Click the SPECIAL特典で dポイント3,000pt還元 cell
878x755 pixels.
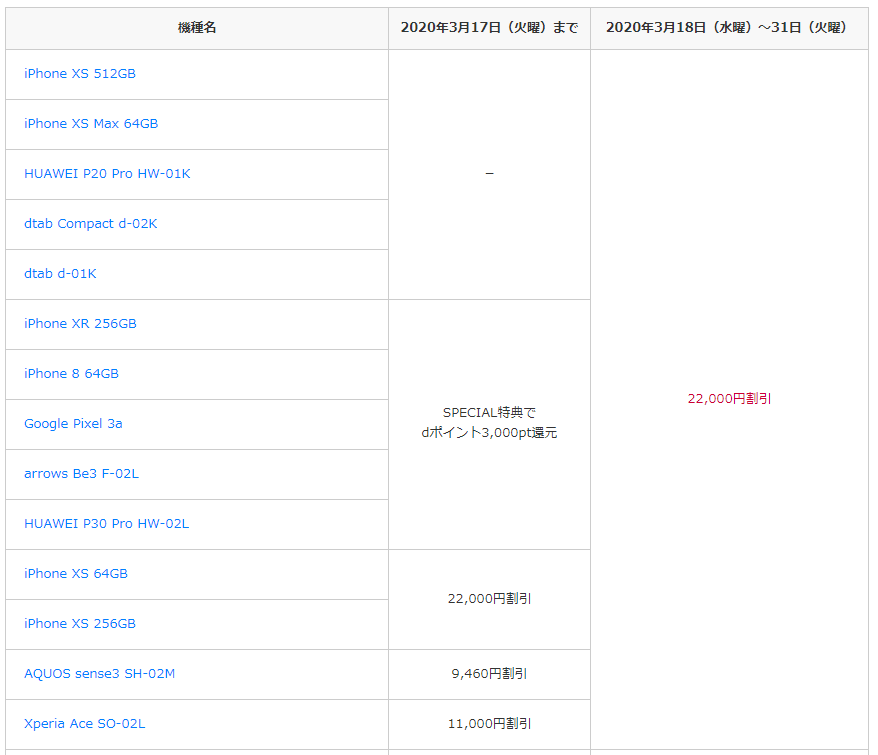(x=489, y=423)
